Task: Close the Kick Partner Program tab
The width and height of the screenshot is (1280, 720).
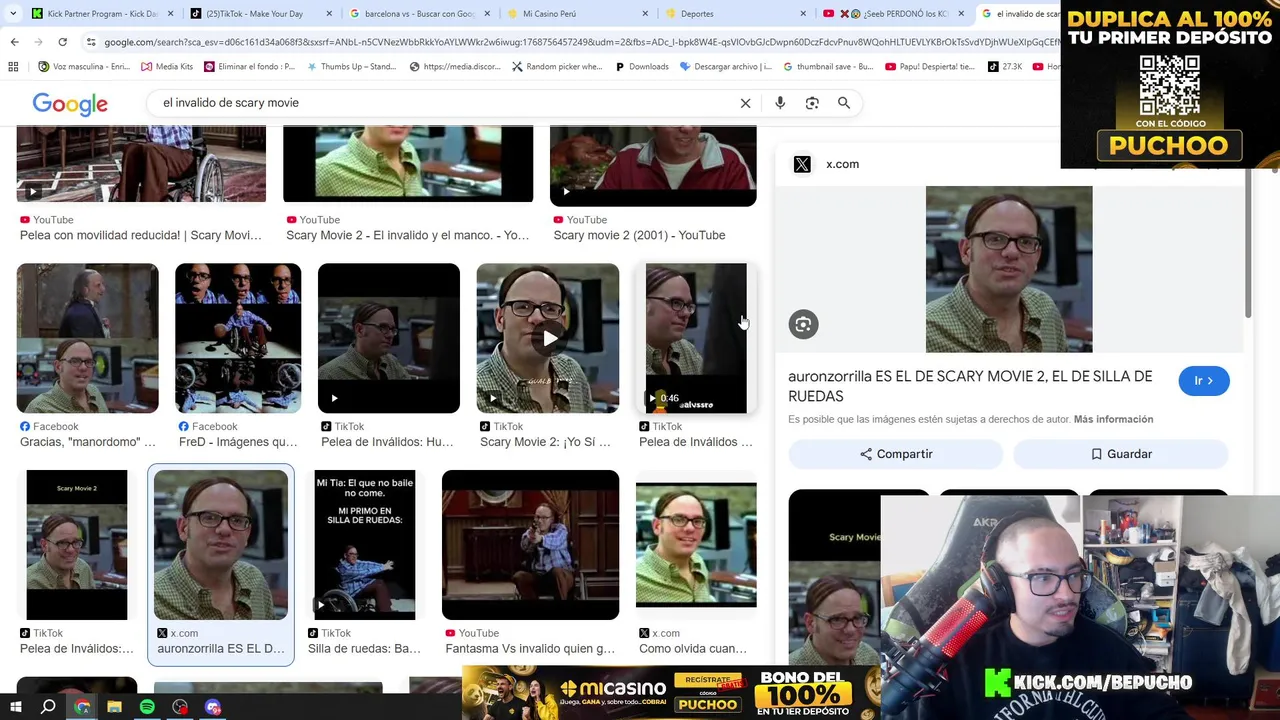Action: pos(170,14)
